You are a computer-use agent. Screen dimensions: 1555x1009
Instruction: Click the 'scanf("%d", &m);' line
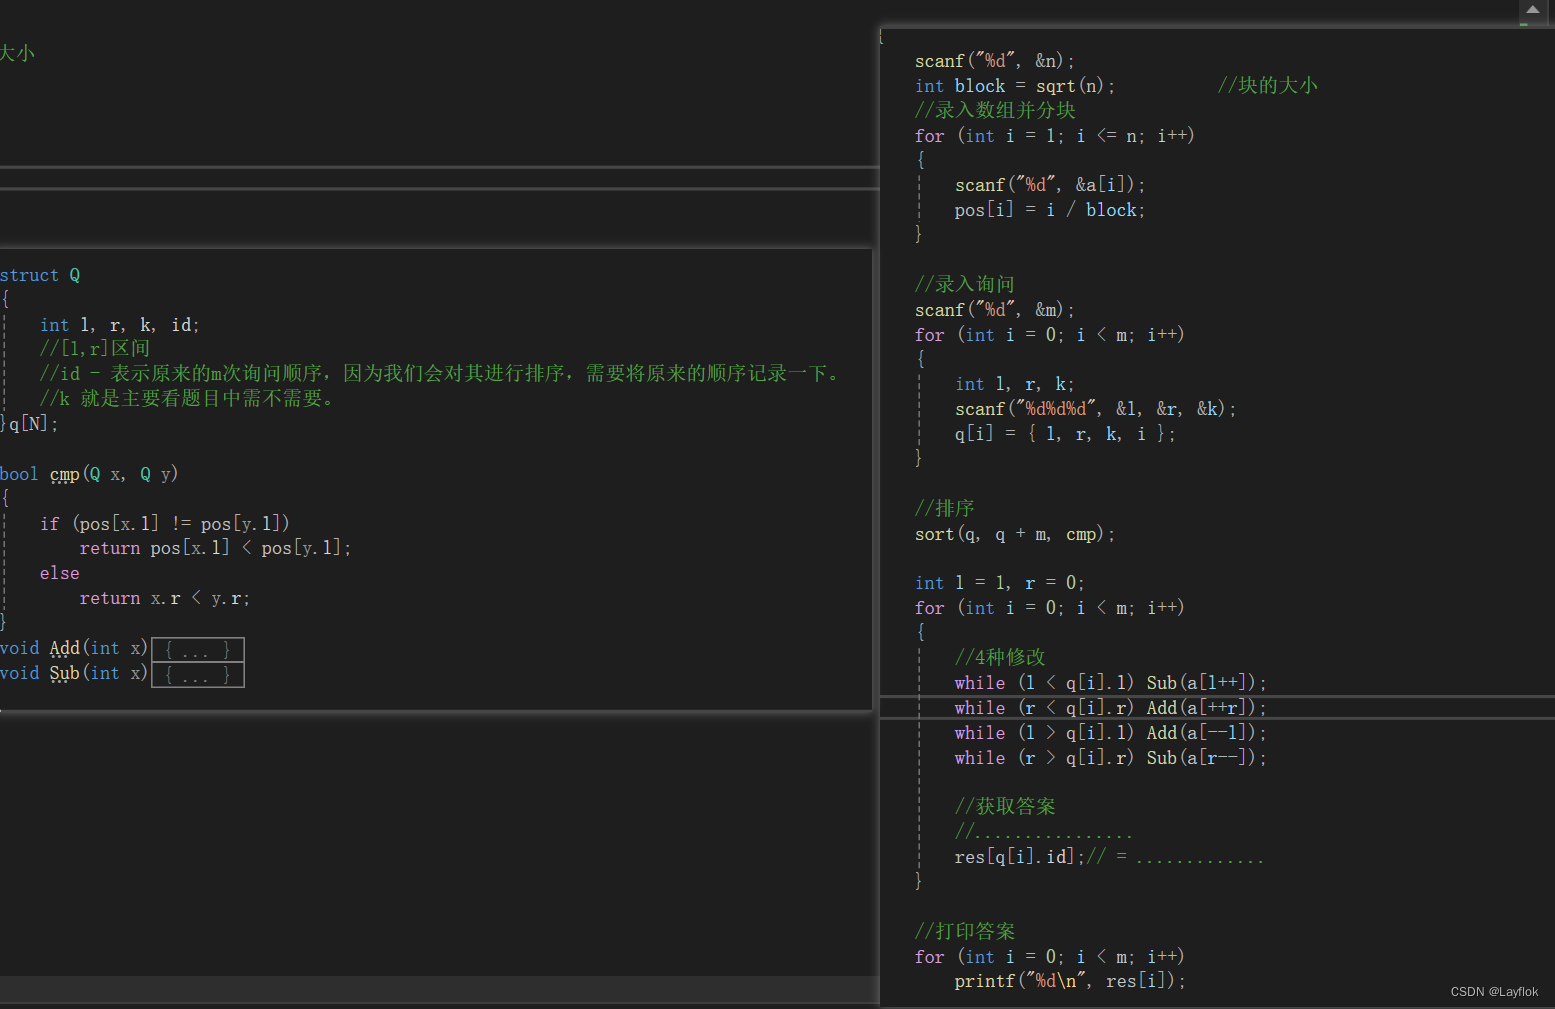995,310
